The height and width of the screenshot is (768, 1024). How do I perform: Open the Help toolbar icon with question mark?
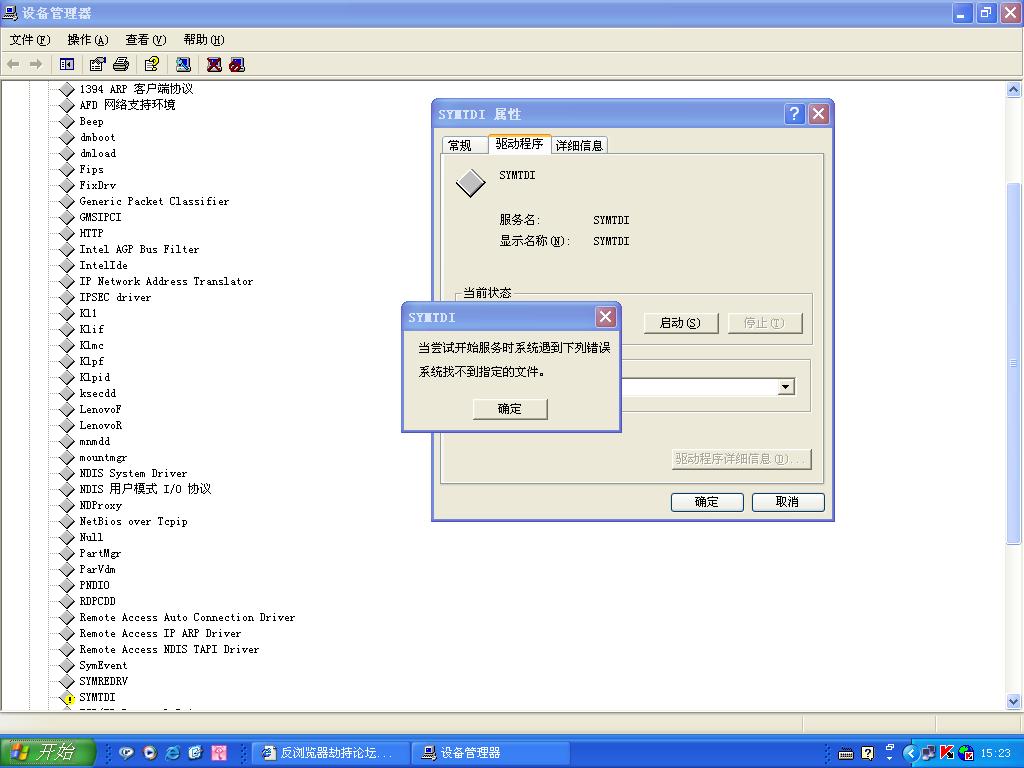[152, 64]
